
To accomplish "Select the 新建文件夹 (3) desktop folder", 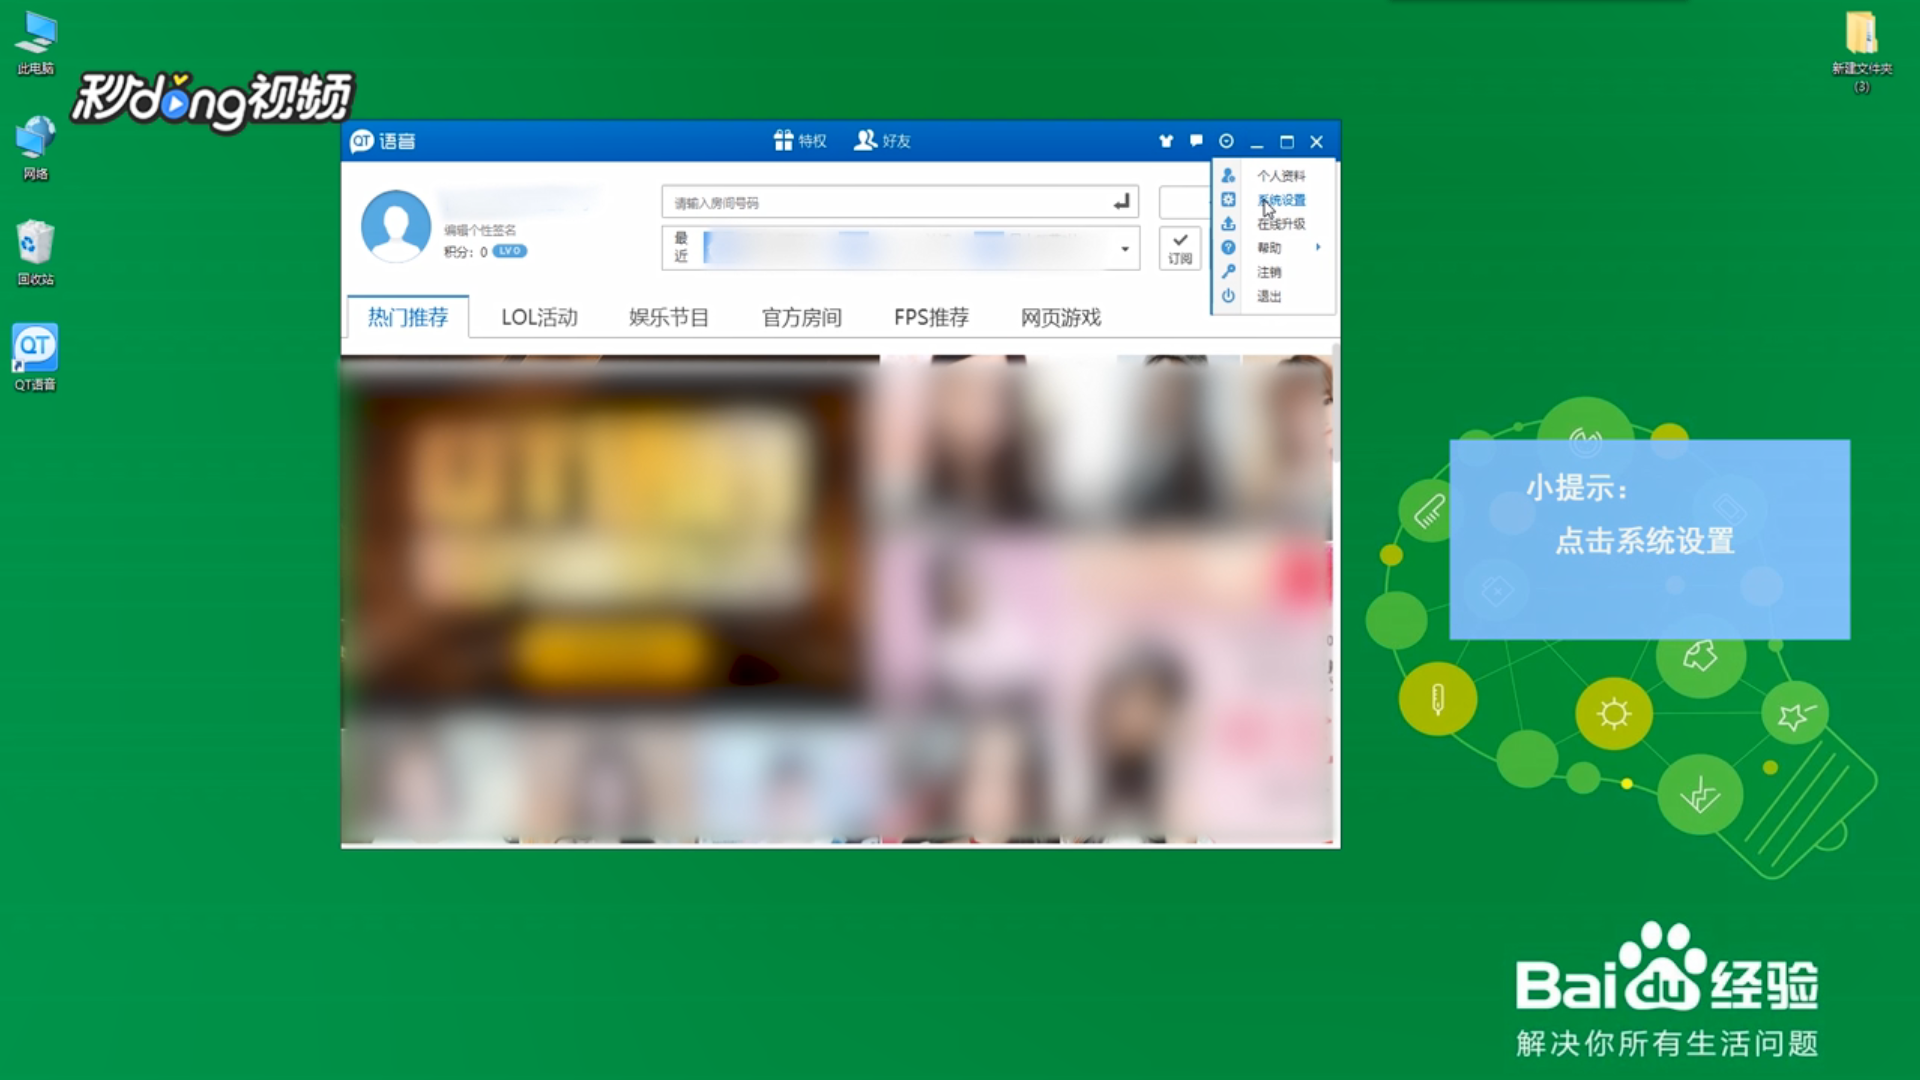I will pyautogui.click(x=1862, y=52).
